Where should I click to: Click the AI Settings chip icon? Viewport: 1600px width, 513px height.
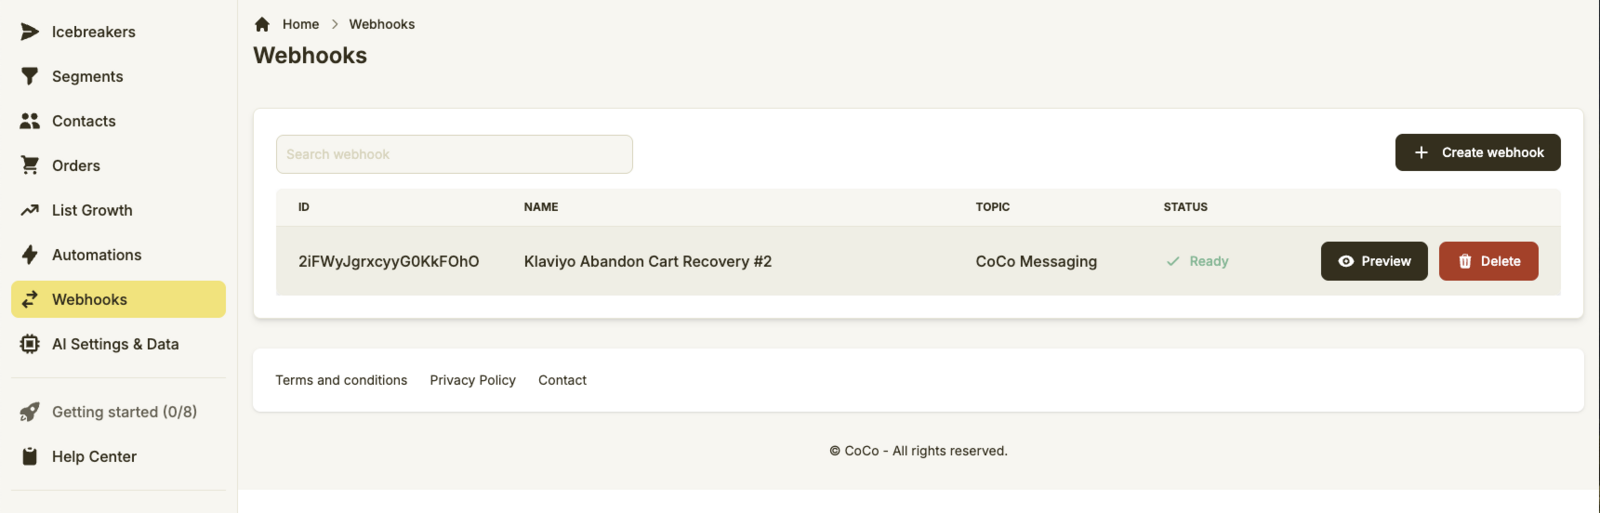pyautogui.click(x=30, y=344)
